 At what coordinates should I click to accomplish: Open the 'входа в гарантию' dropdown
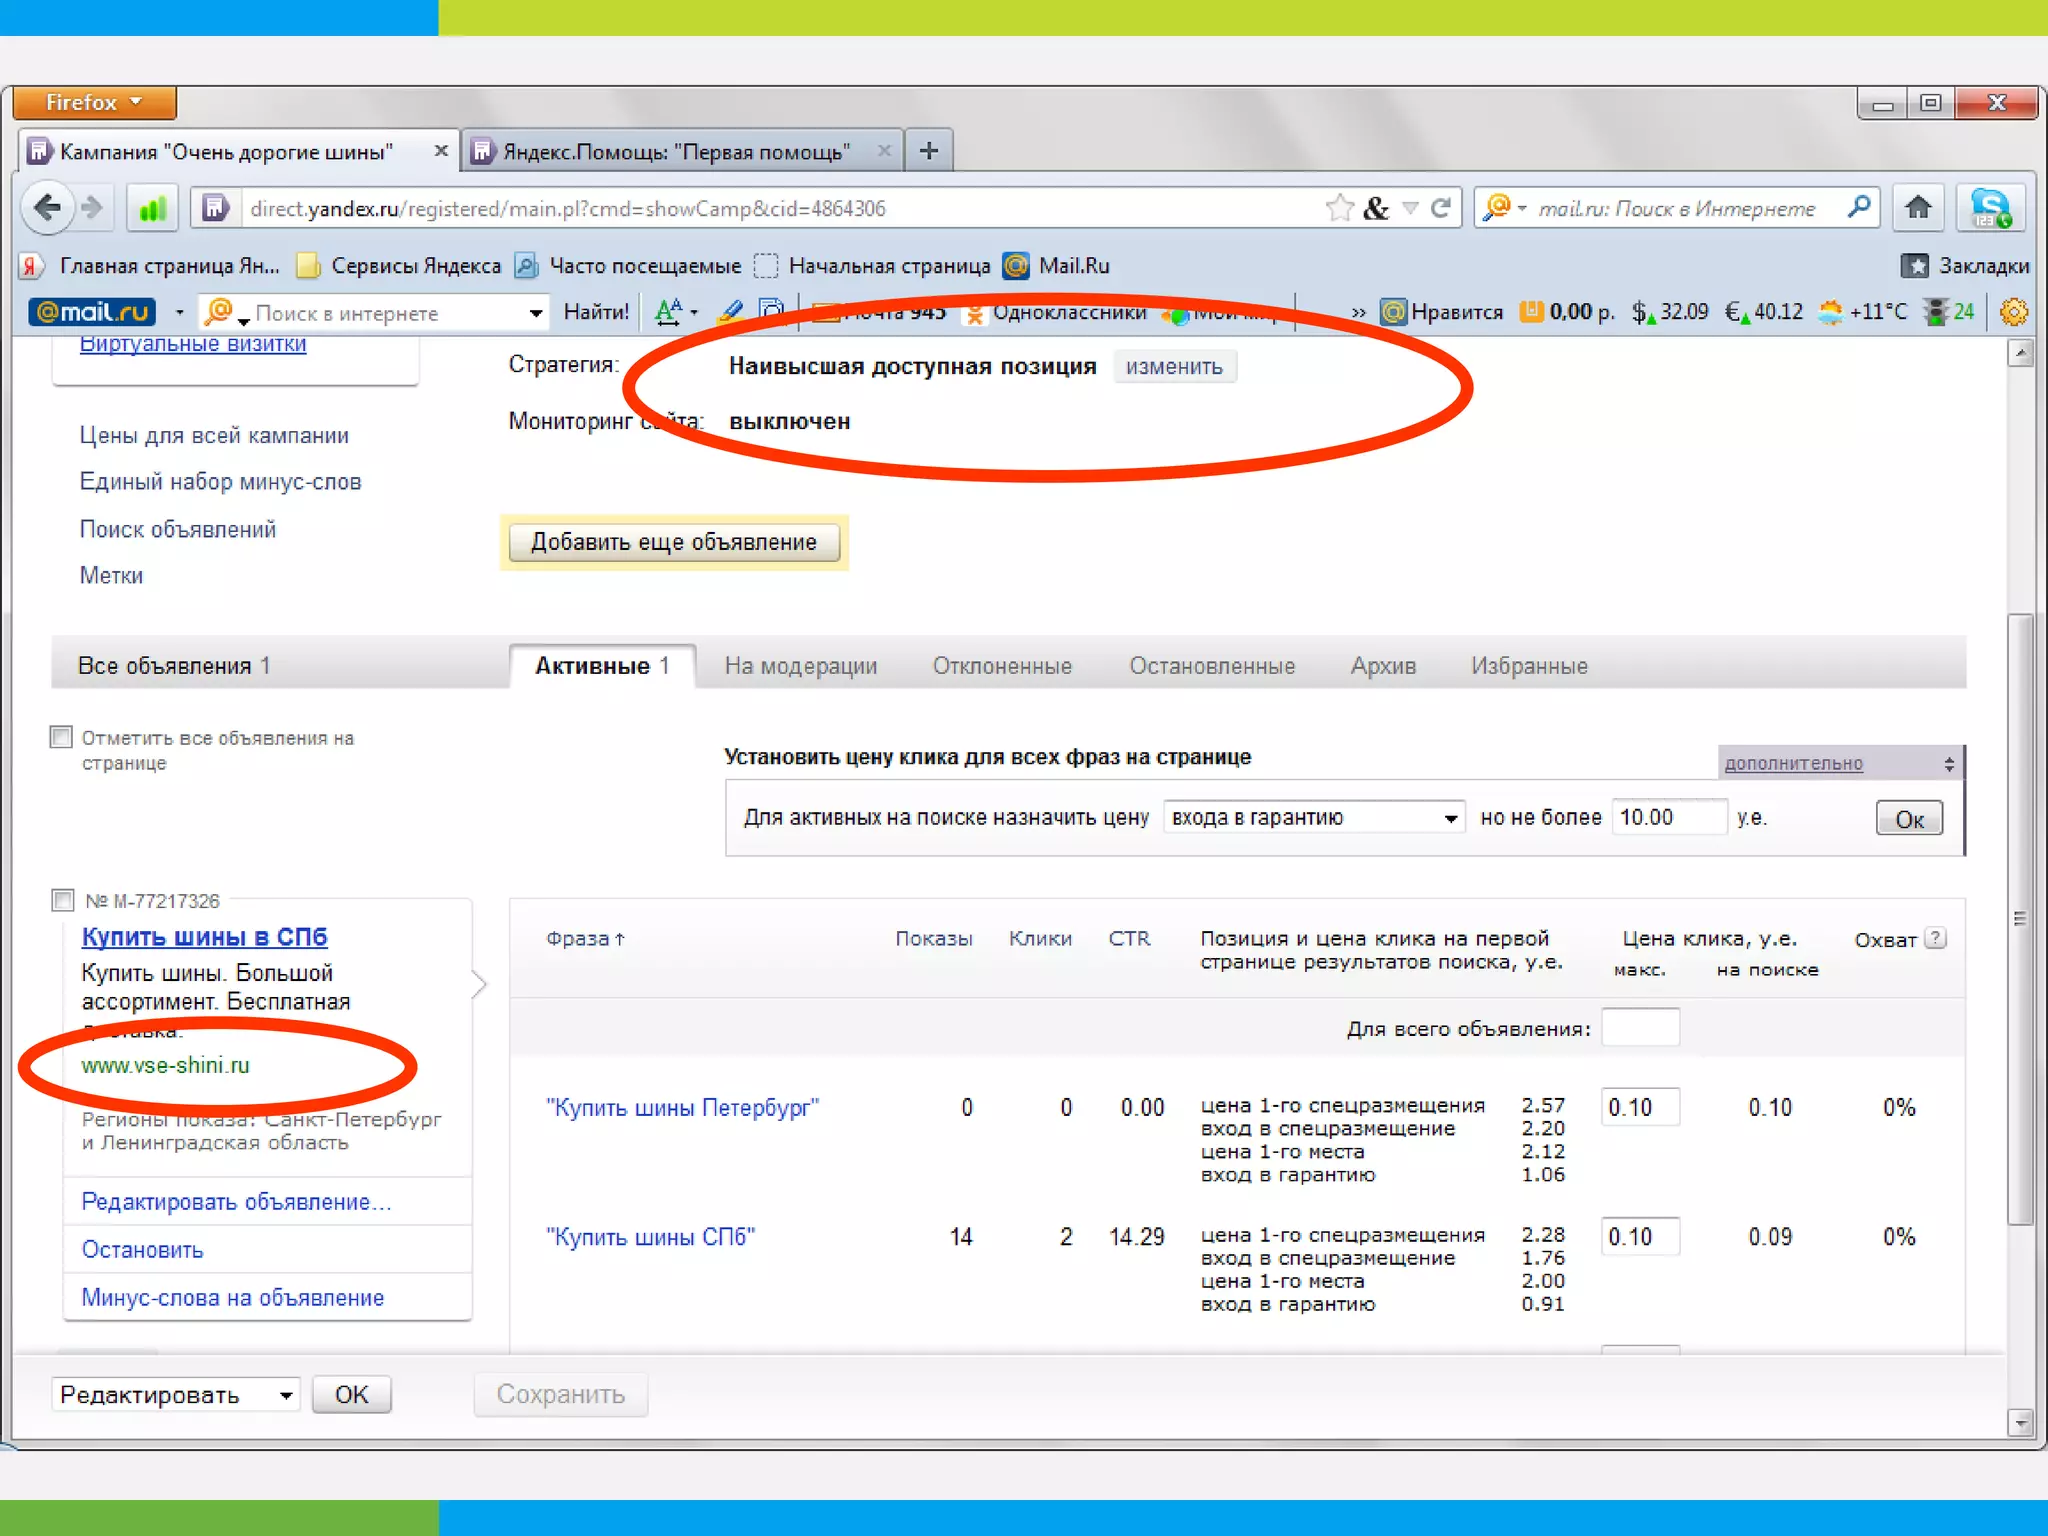[x=1313, y=818]
